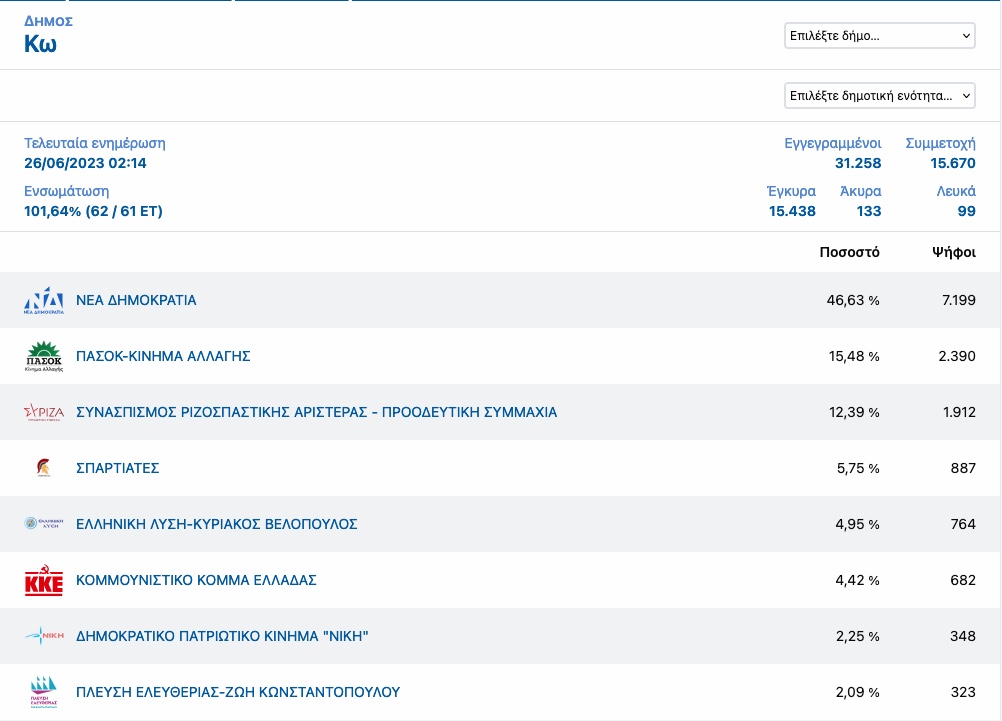Click vote count '1.912'
Image resolution: width=1002 pixels, height=721 pixels.
pos(959,412)
